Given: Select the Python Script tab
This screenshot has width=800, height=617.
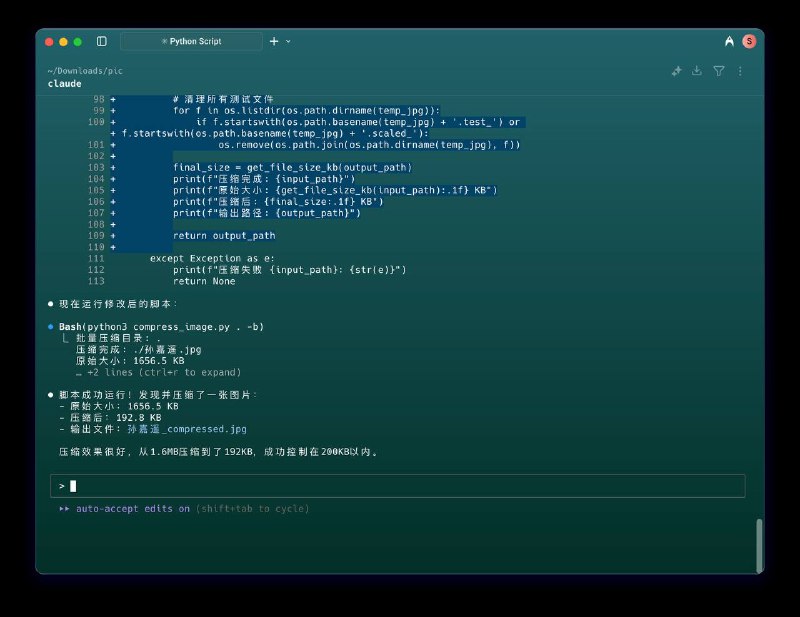Looking at the screenshot, I should (x=190, y=41).
